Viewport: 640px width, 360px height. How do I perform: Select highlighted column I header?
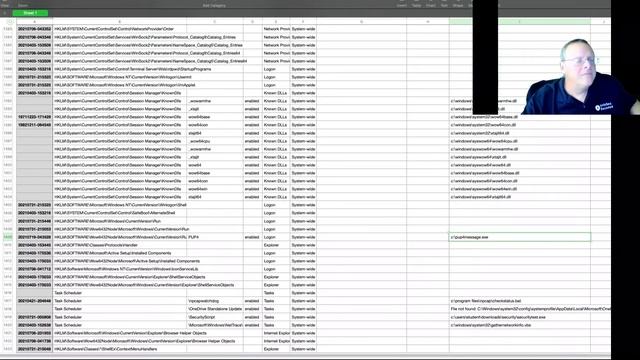click(x=520, y=22)
